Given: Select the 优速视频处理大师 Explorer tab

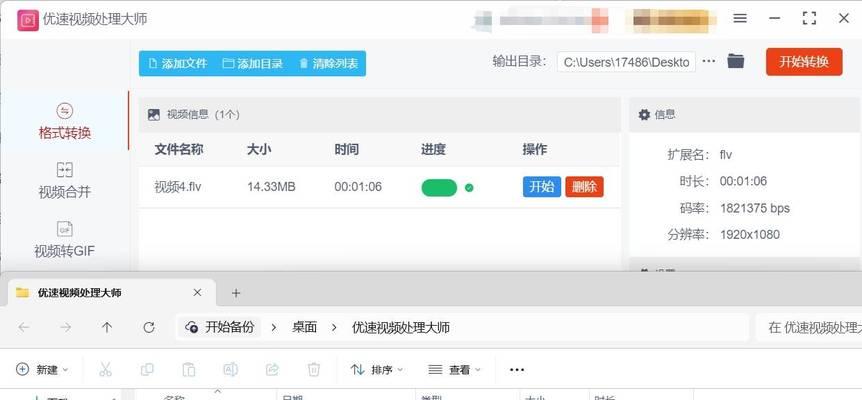Looking at the screenshot, I should (x=112, y=293).
